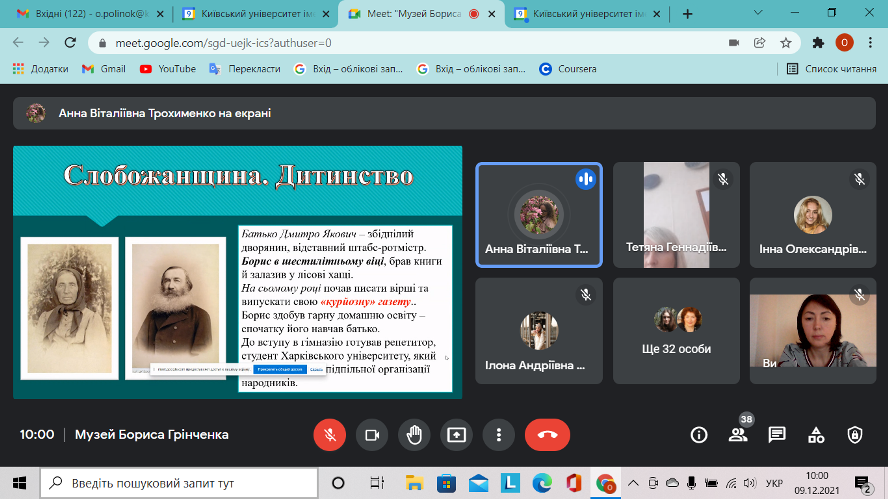Switch to the Gmail inbox tab
Image resolution: width=888 pixels, height=499 pixels.
tap(87, 14)
